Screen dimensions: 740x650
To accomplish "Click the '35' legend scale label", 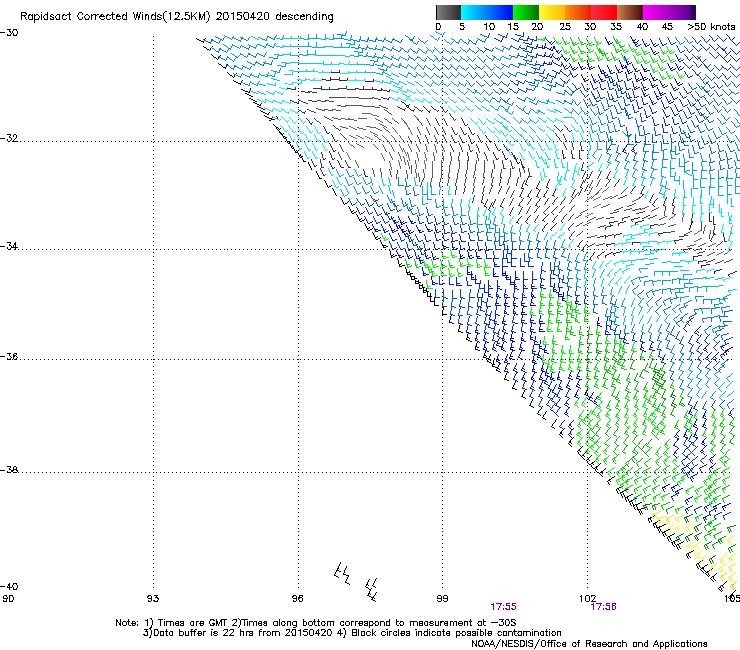I will [616, 27].
